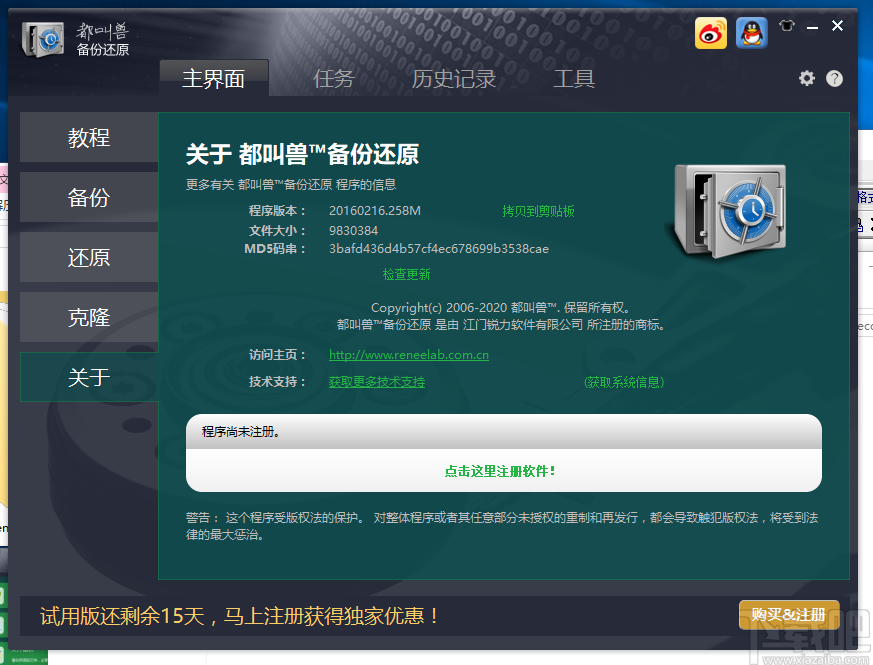
Task: Open the 历史记录 tab
Action: pos(454,79)
